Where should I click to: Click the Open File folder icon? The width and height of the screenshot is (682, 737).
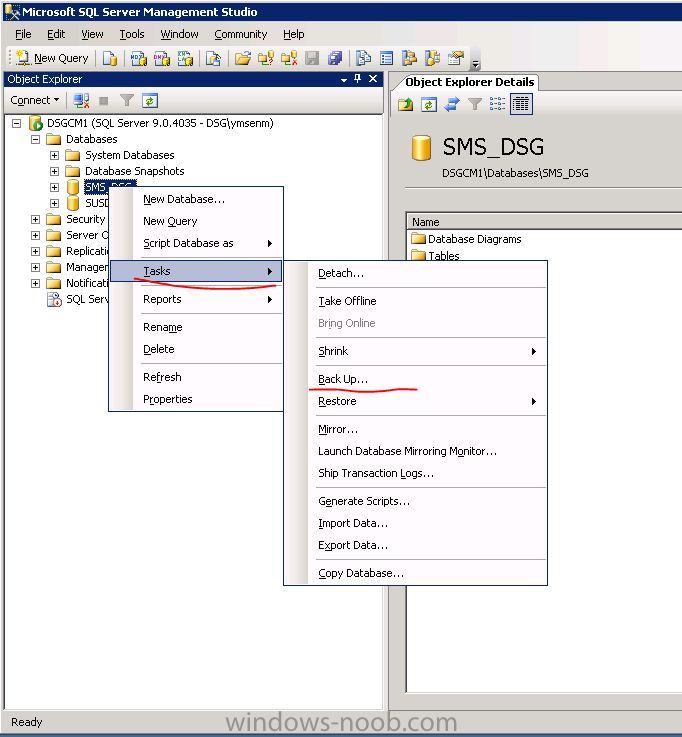tap(243, 58)
